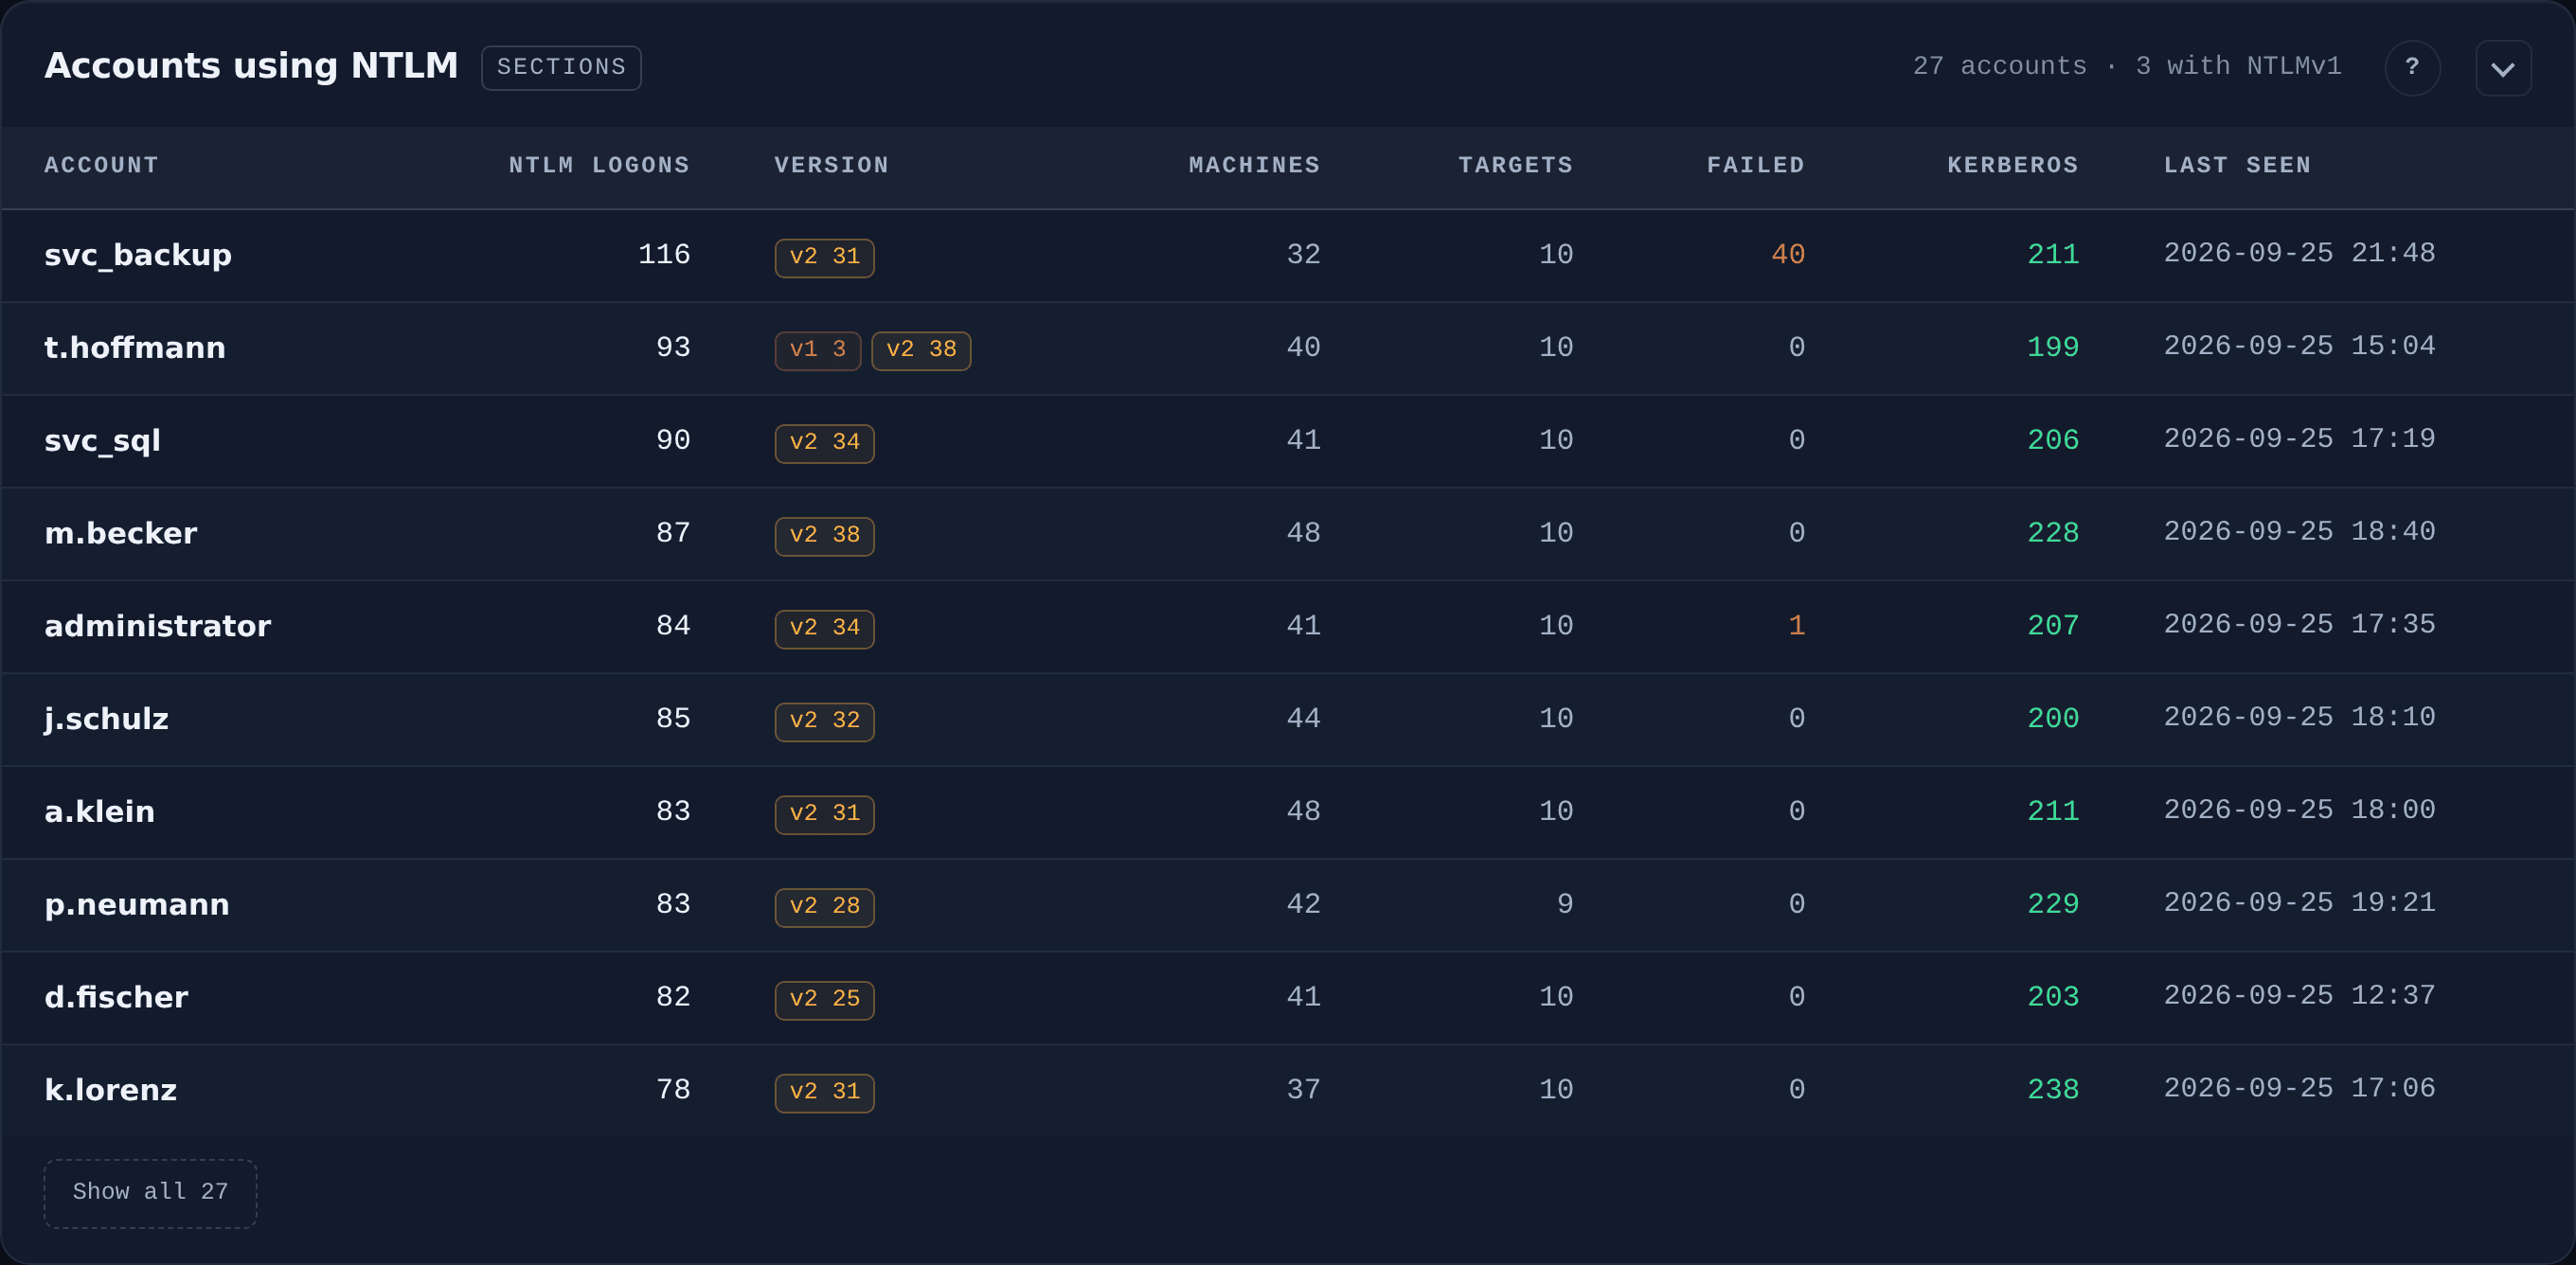Image resolution: width=2576 pixels, height=1265 pixels.
Task: Click the v2 38 badge for t.hoffmann
Action: pos(920,350)
